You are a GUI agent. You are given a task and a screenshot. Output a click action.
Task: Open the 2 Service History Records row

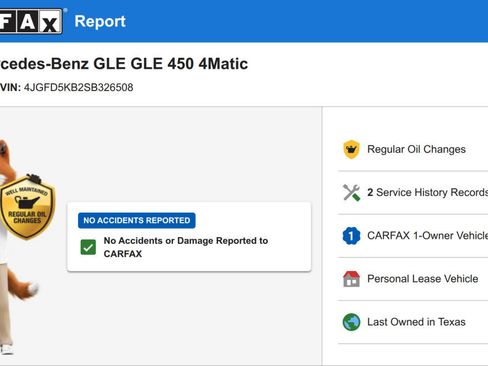(x=413, y=192)
